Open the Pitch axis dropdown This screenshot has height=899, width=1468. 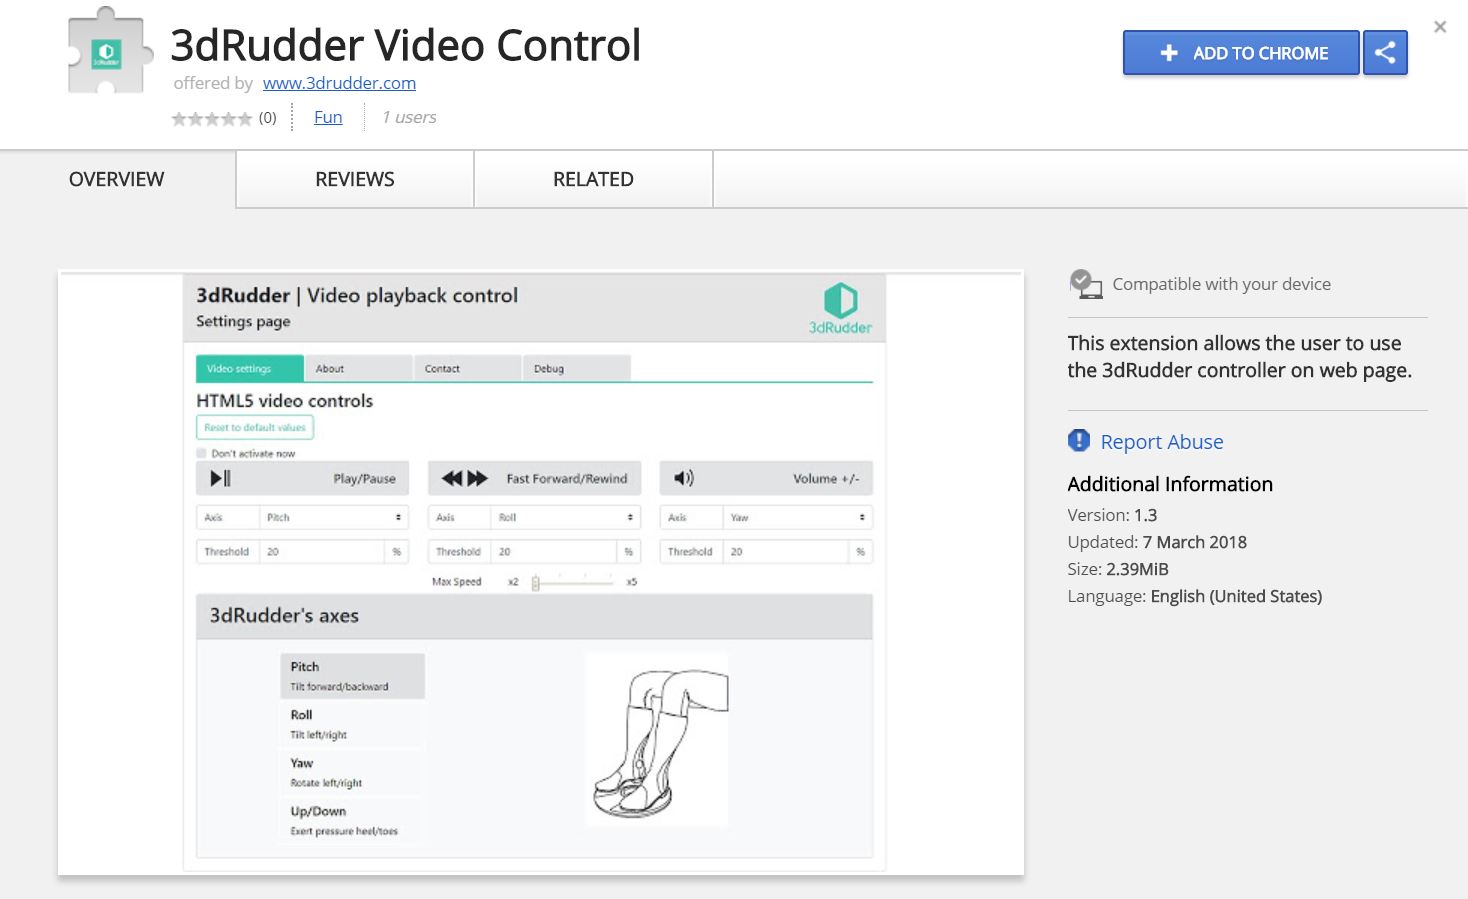[x=334, y=517]
